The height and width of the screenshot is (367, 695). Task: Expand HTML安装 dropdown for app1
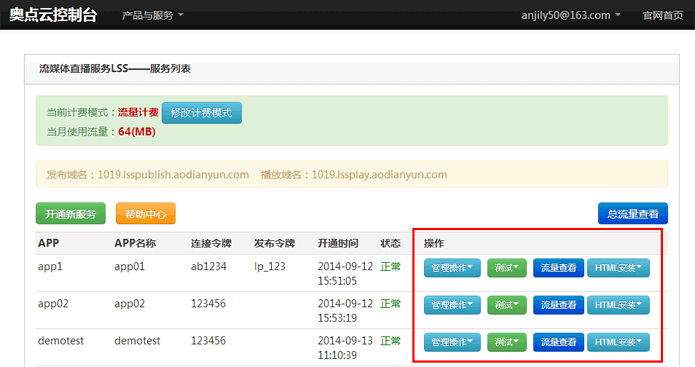[x=618, y=268]
